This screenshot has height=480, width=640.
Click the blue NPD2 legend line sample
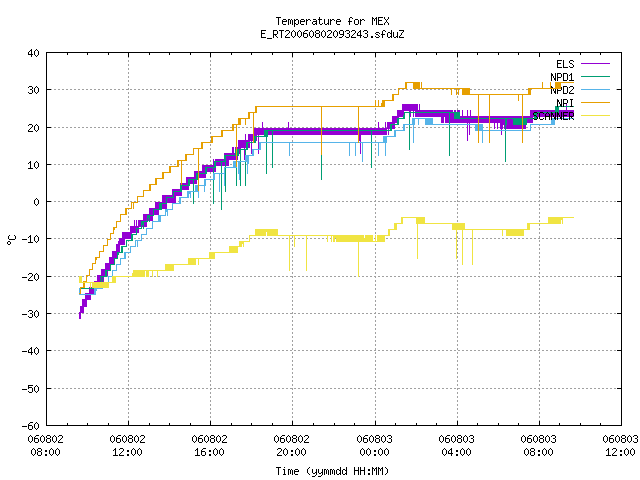(x=596, y=89)
